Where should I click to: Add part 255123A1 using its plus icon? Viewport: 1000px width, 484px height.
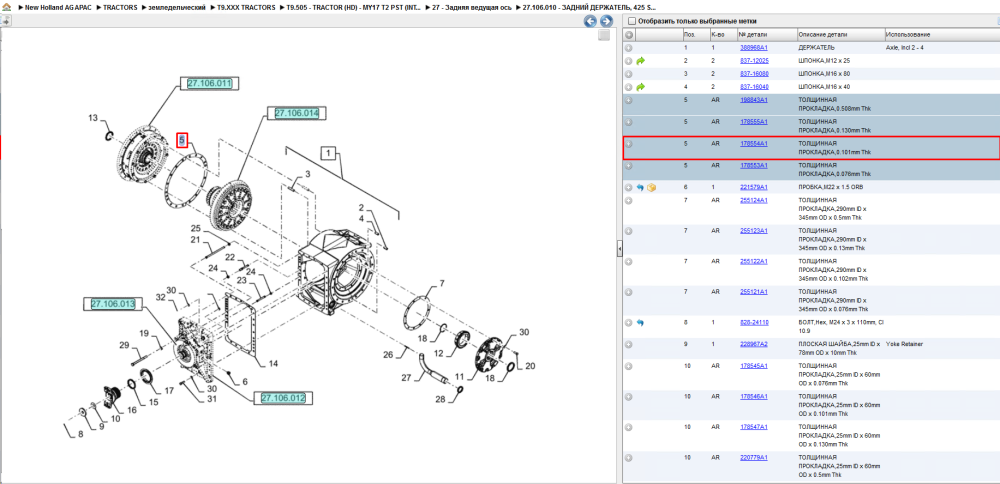[629, 231]
